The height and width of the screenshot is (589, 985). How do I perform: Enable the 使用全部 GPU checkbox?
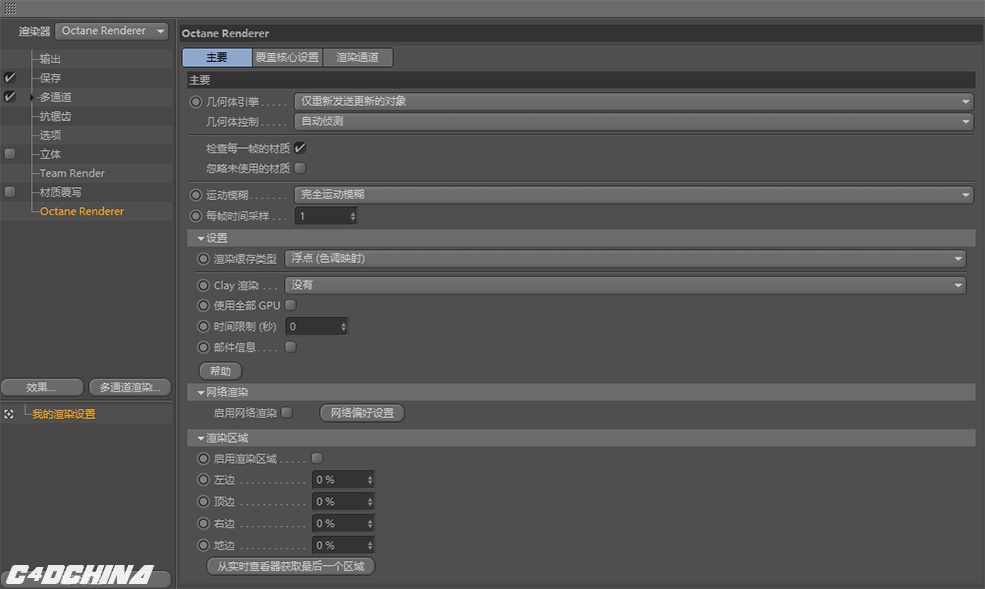pos(290,305)
